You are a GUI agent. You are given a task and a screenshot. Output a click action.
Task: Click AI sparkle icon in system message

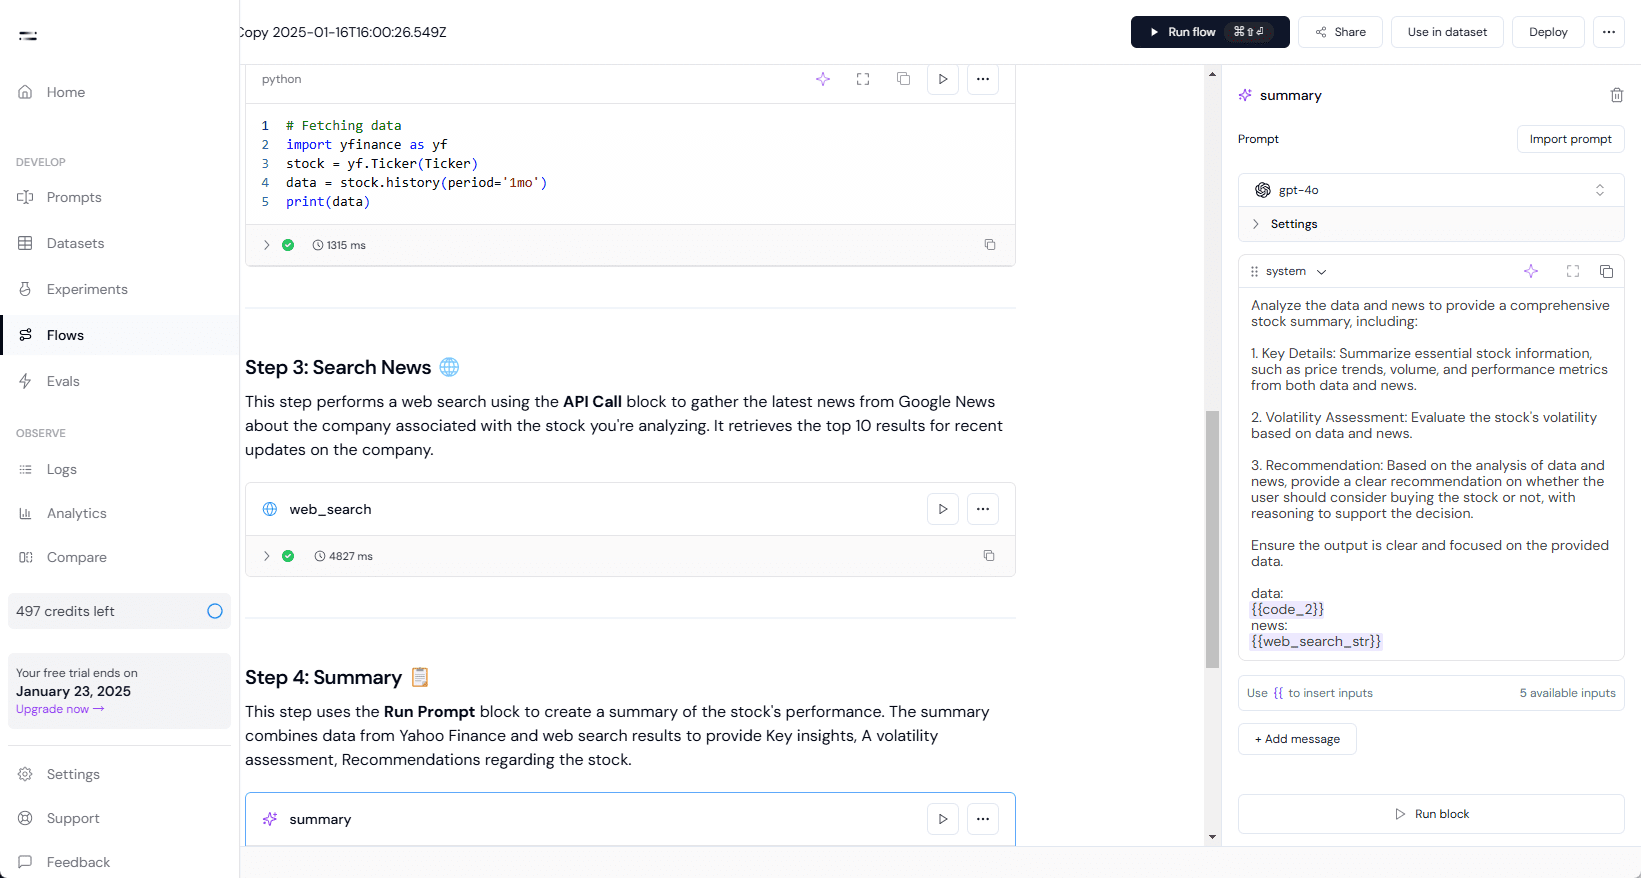(1531, 271)
